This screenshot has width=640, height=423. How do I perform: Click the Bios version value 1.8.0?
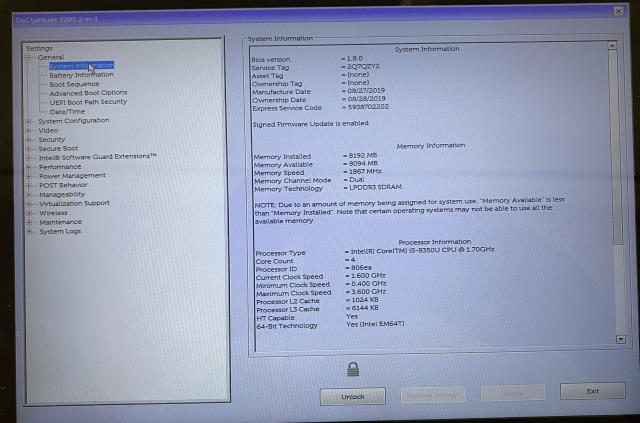(354, 59)
